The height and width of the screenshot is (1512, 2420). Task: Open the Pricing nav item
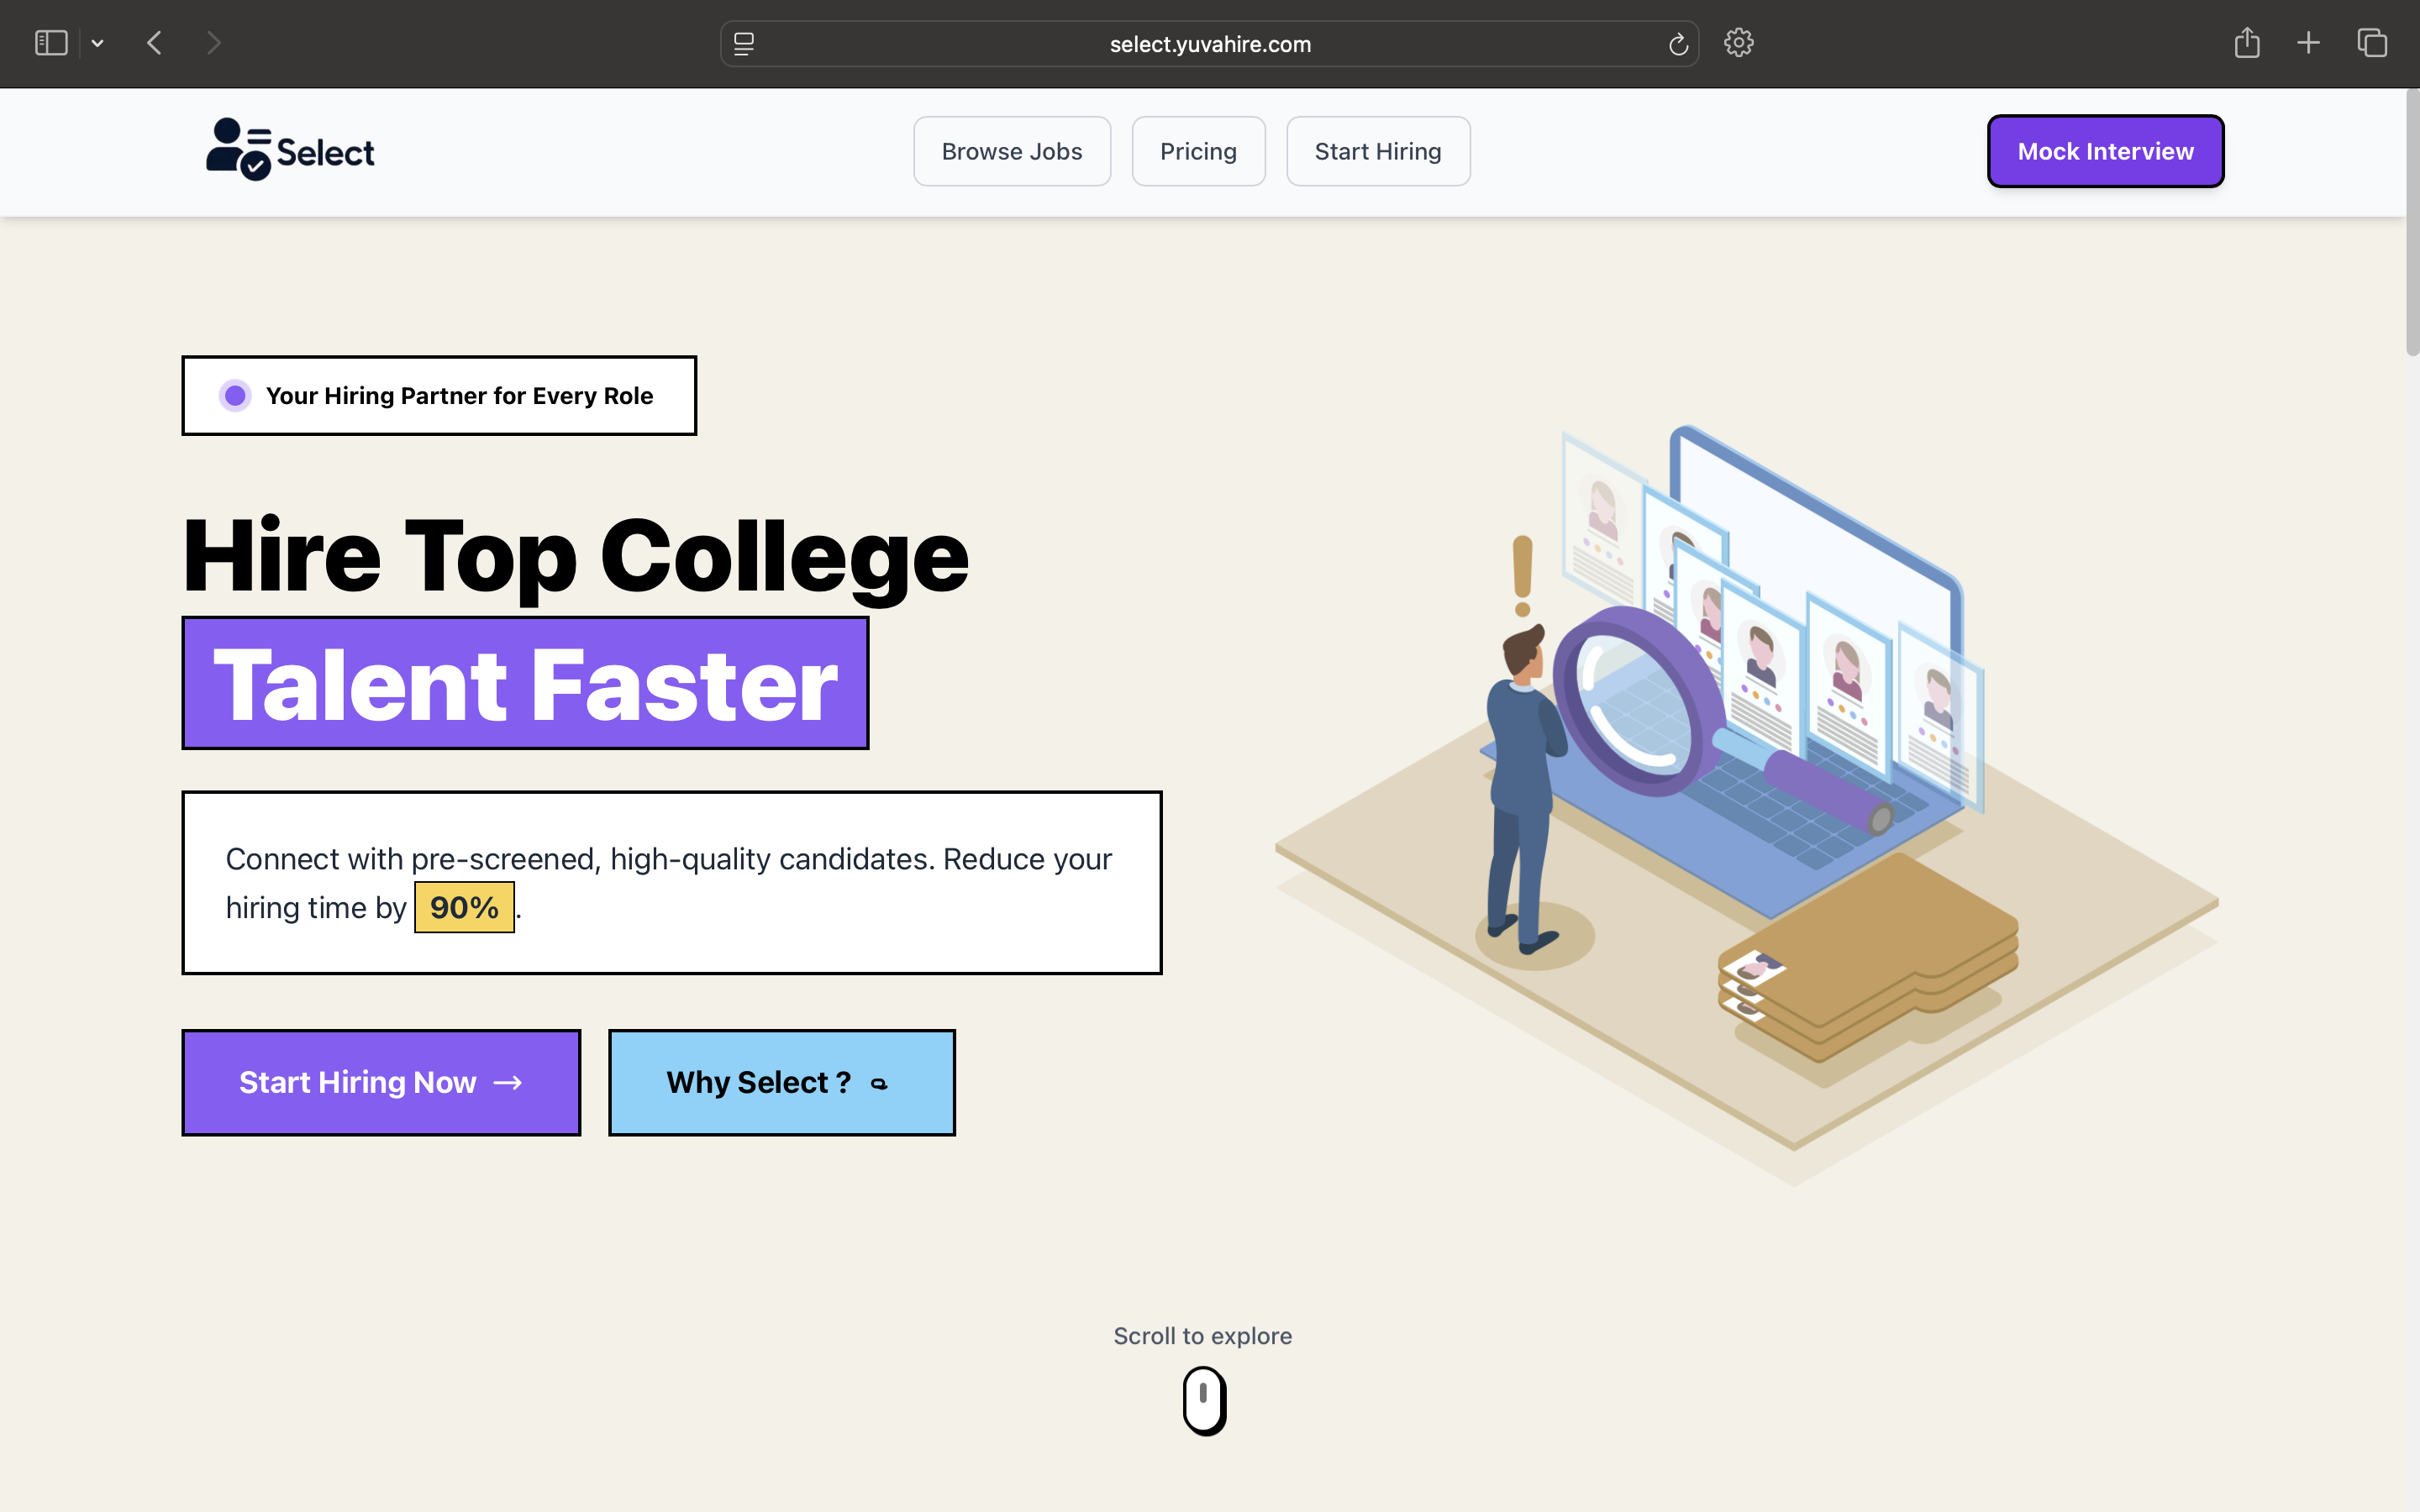tap(1198, 151)
